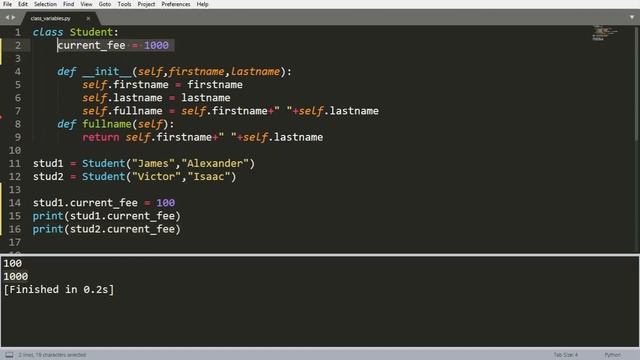Click 'fullname' method definition on line 8
Screen dimensions: 640x360
tap(107, 124)
